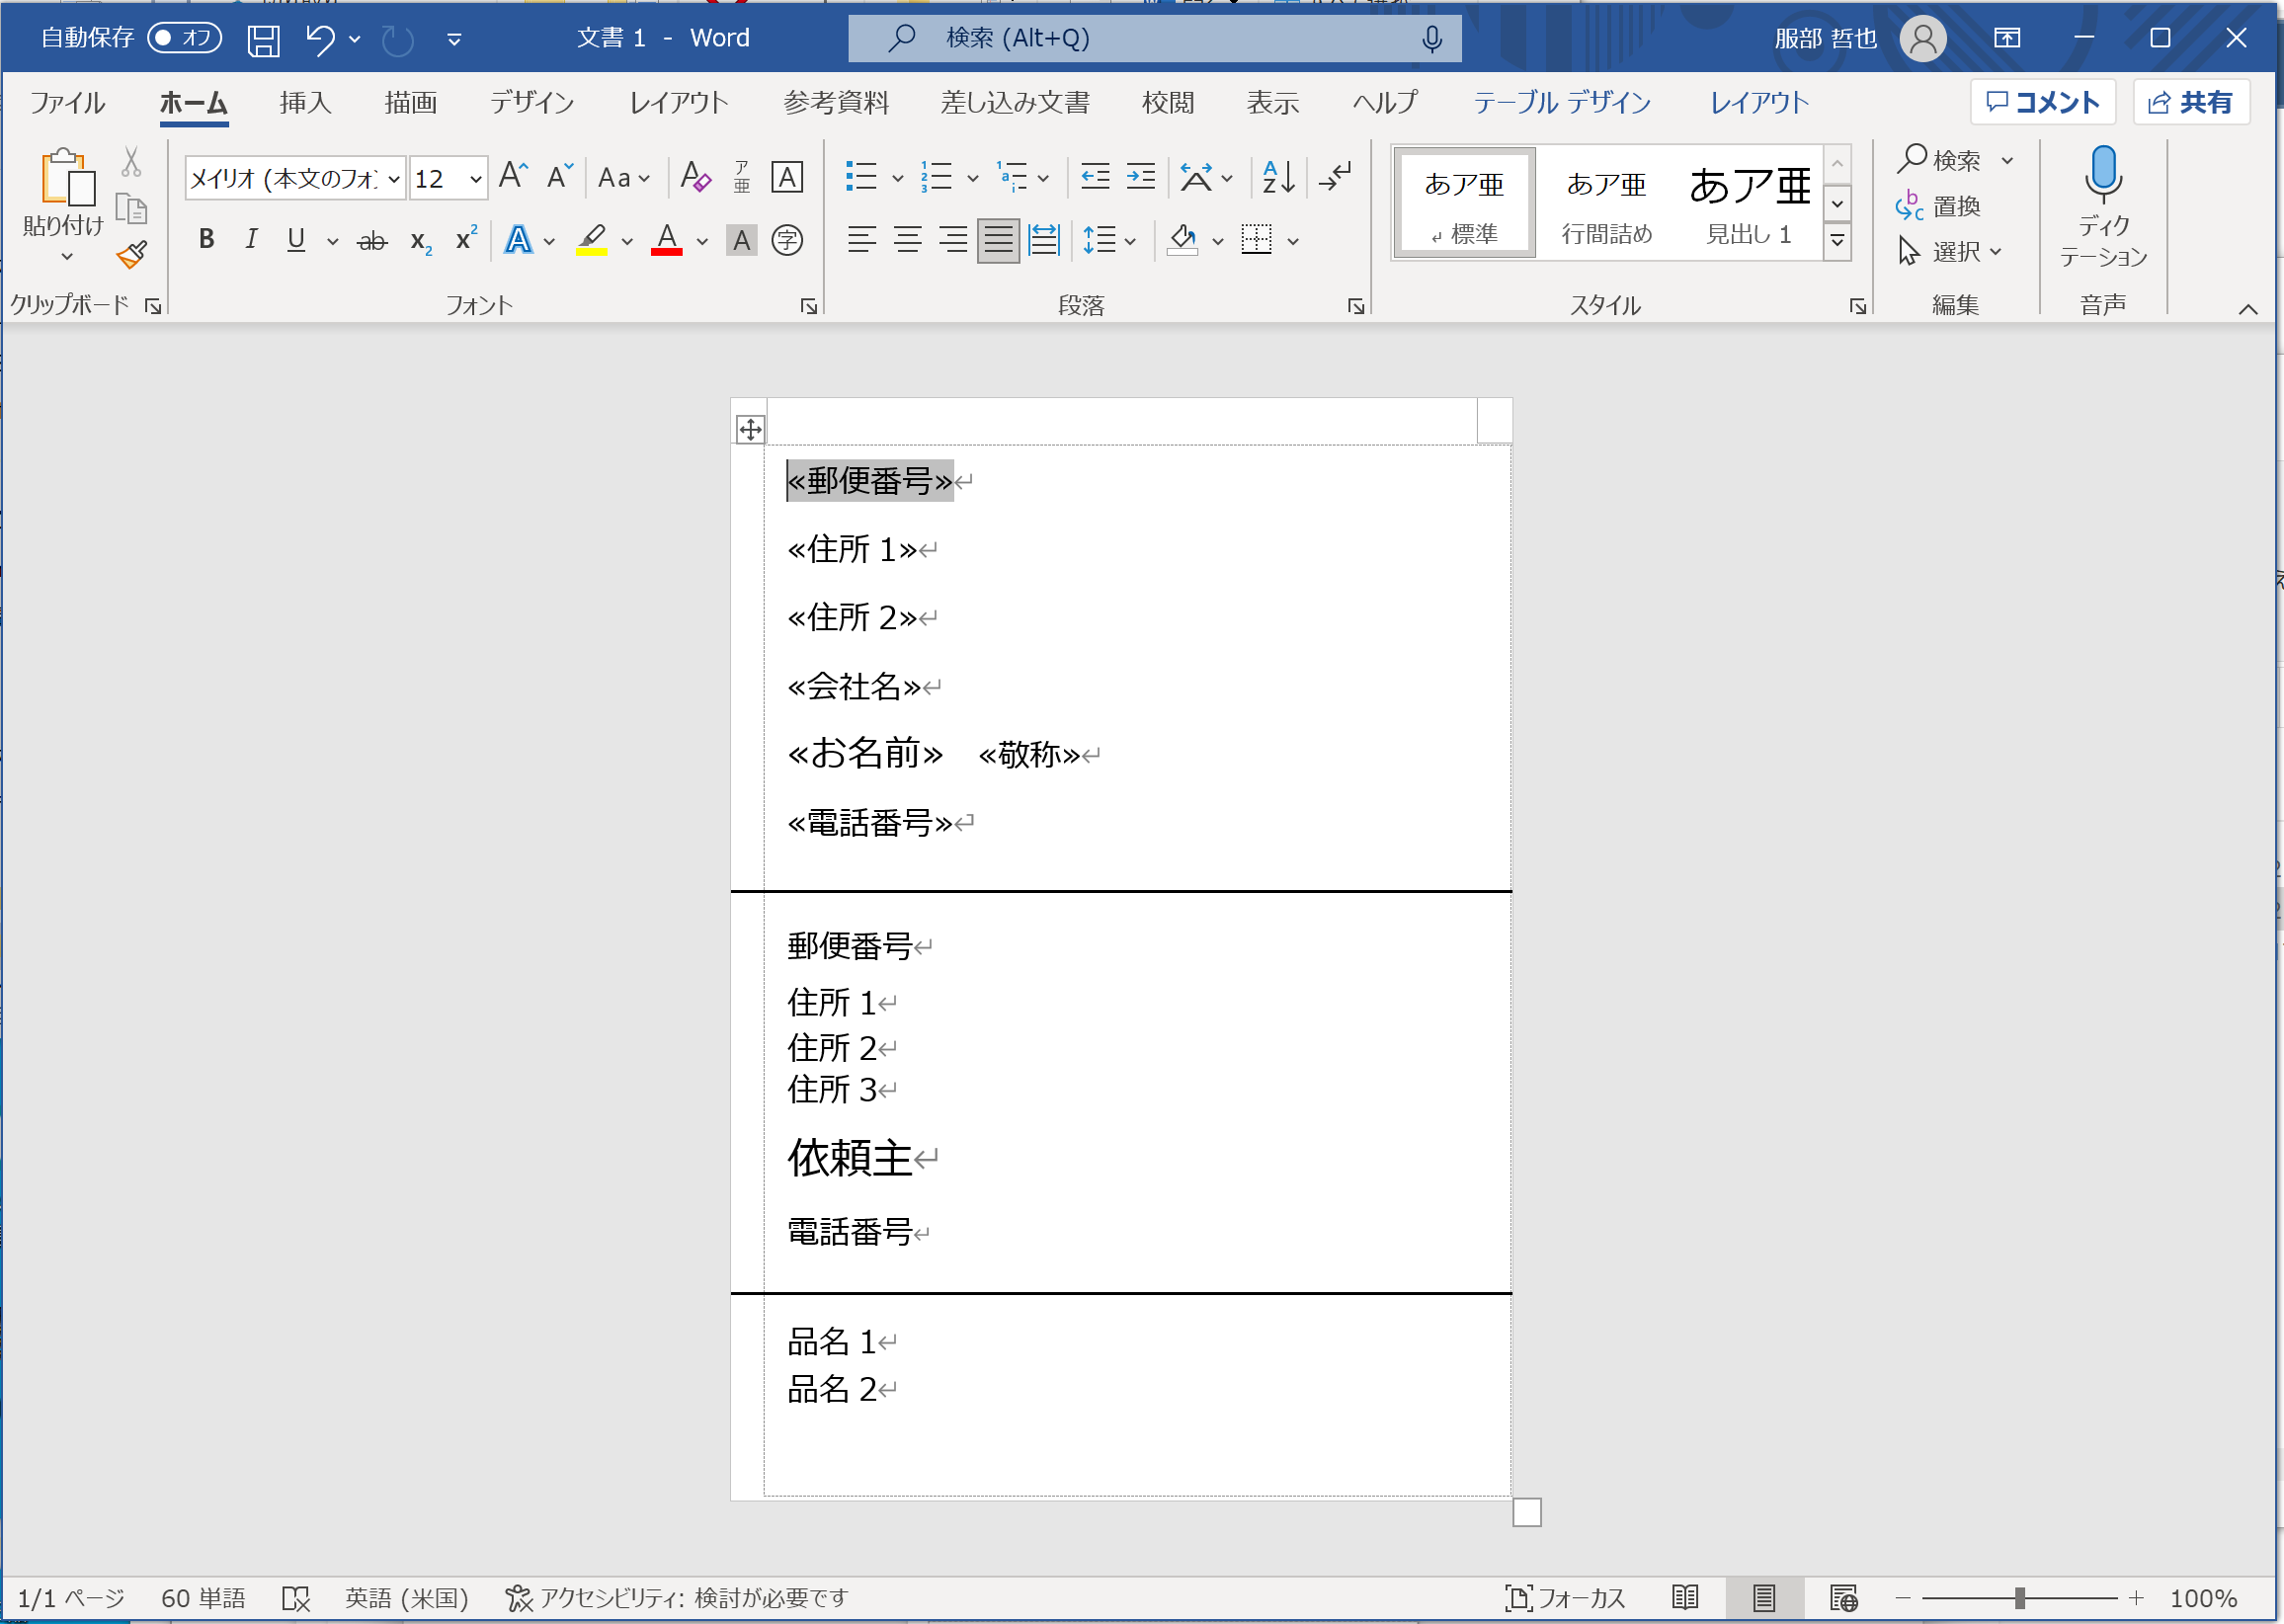This screenshot has height=1624, width=2284.
Task: Click the 共有 share button
Action: tap(2190, 102)
